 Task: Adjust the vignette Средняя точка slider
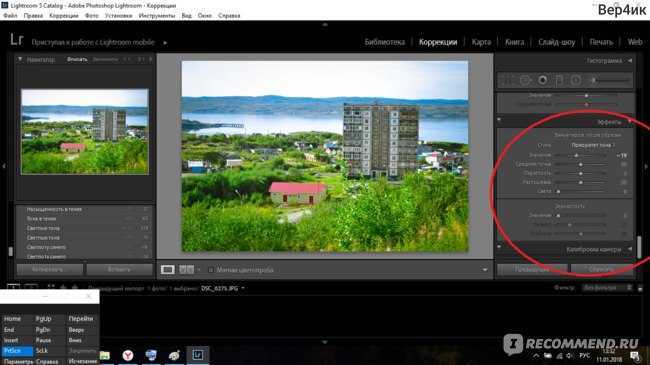(581, 164)
